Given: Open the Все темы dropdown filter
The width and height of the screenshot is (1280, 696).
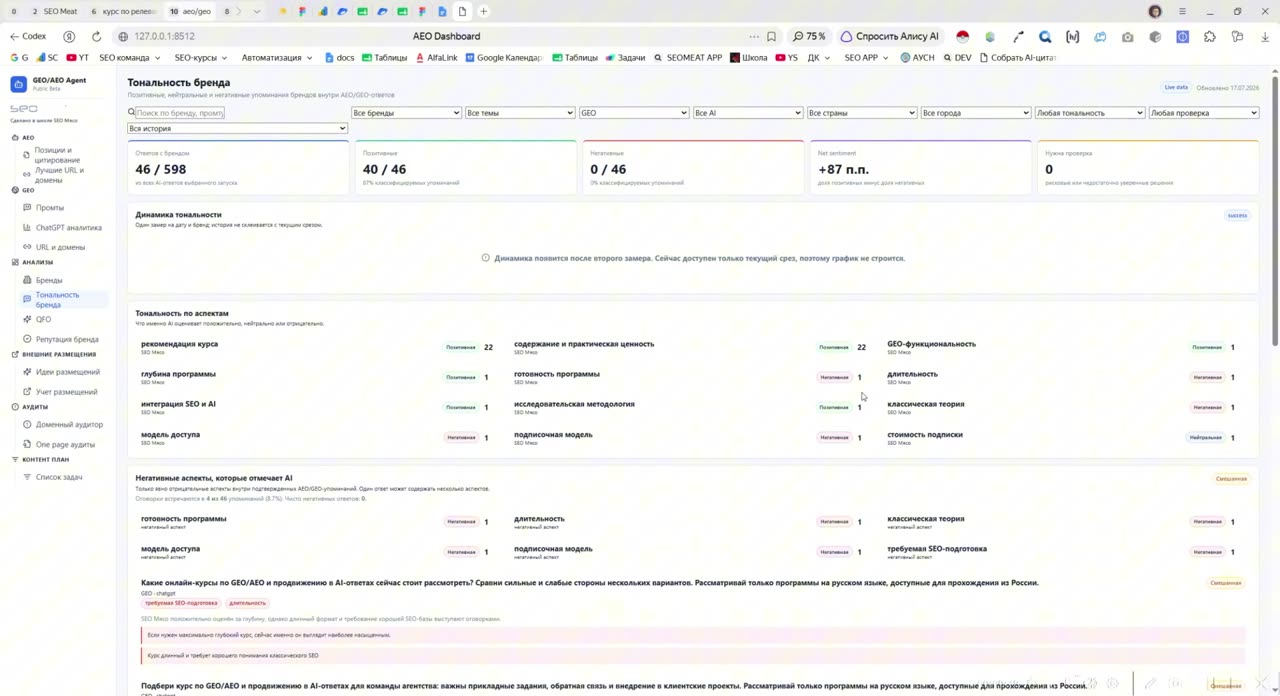Looking at the screenshot, I should [x=520, y=113].
